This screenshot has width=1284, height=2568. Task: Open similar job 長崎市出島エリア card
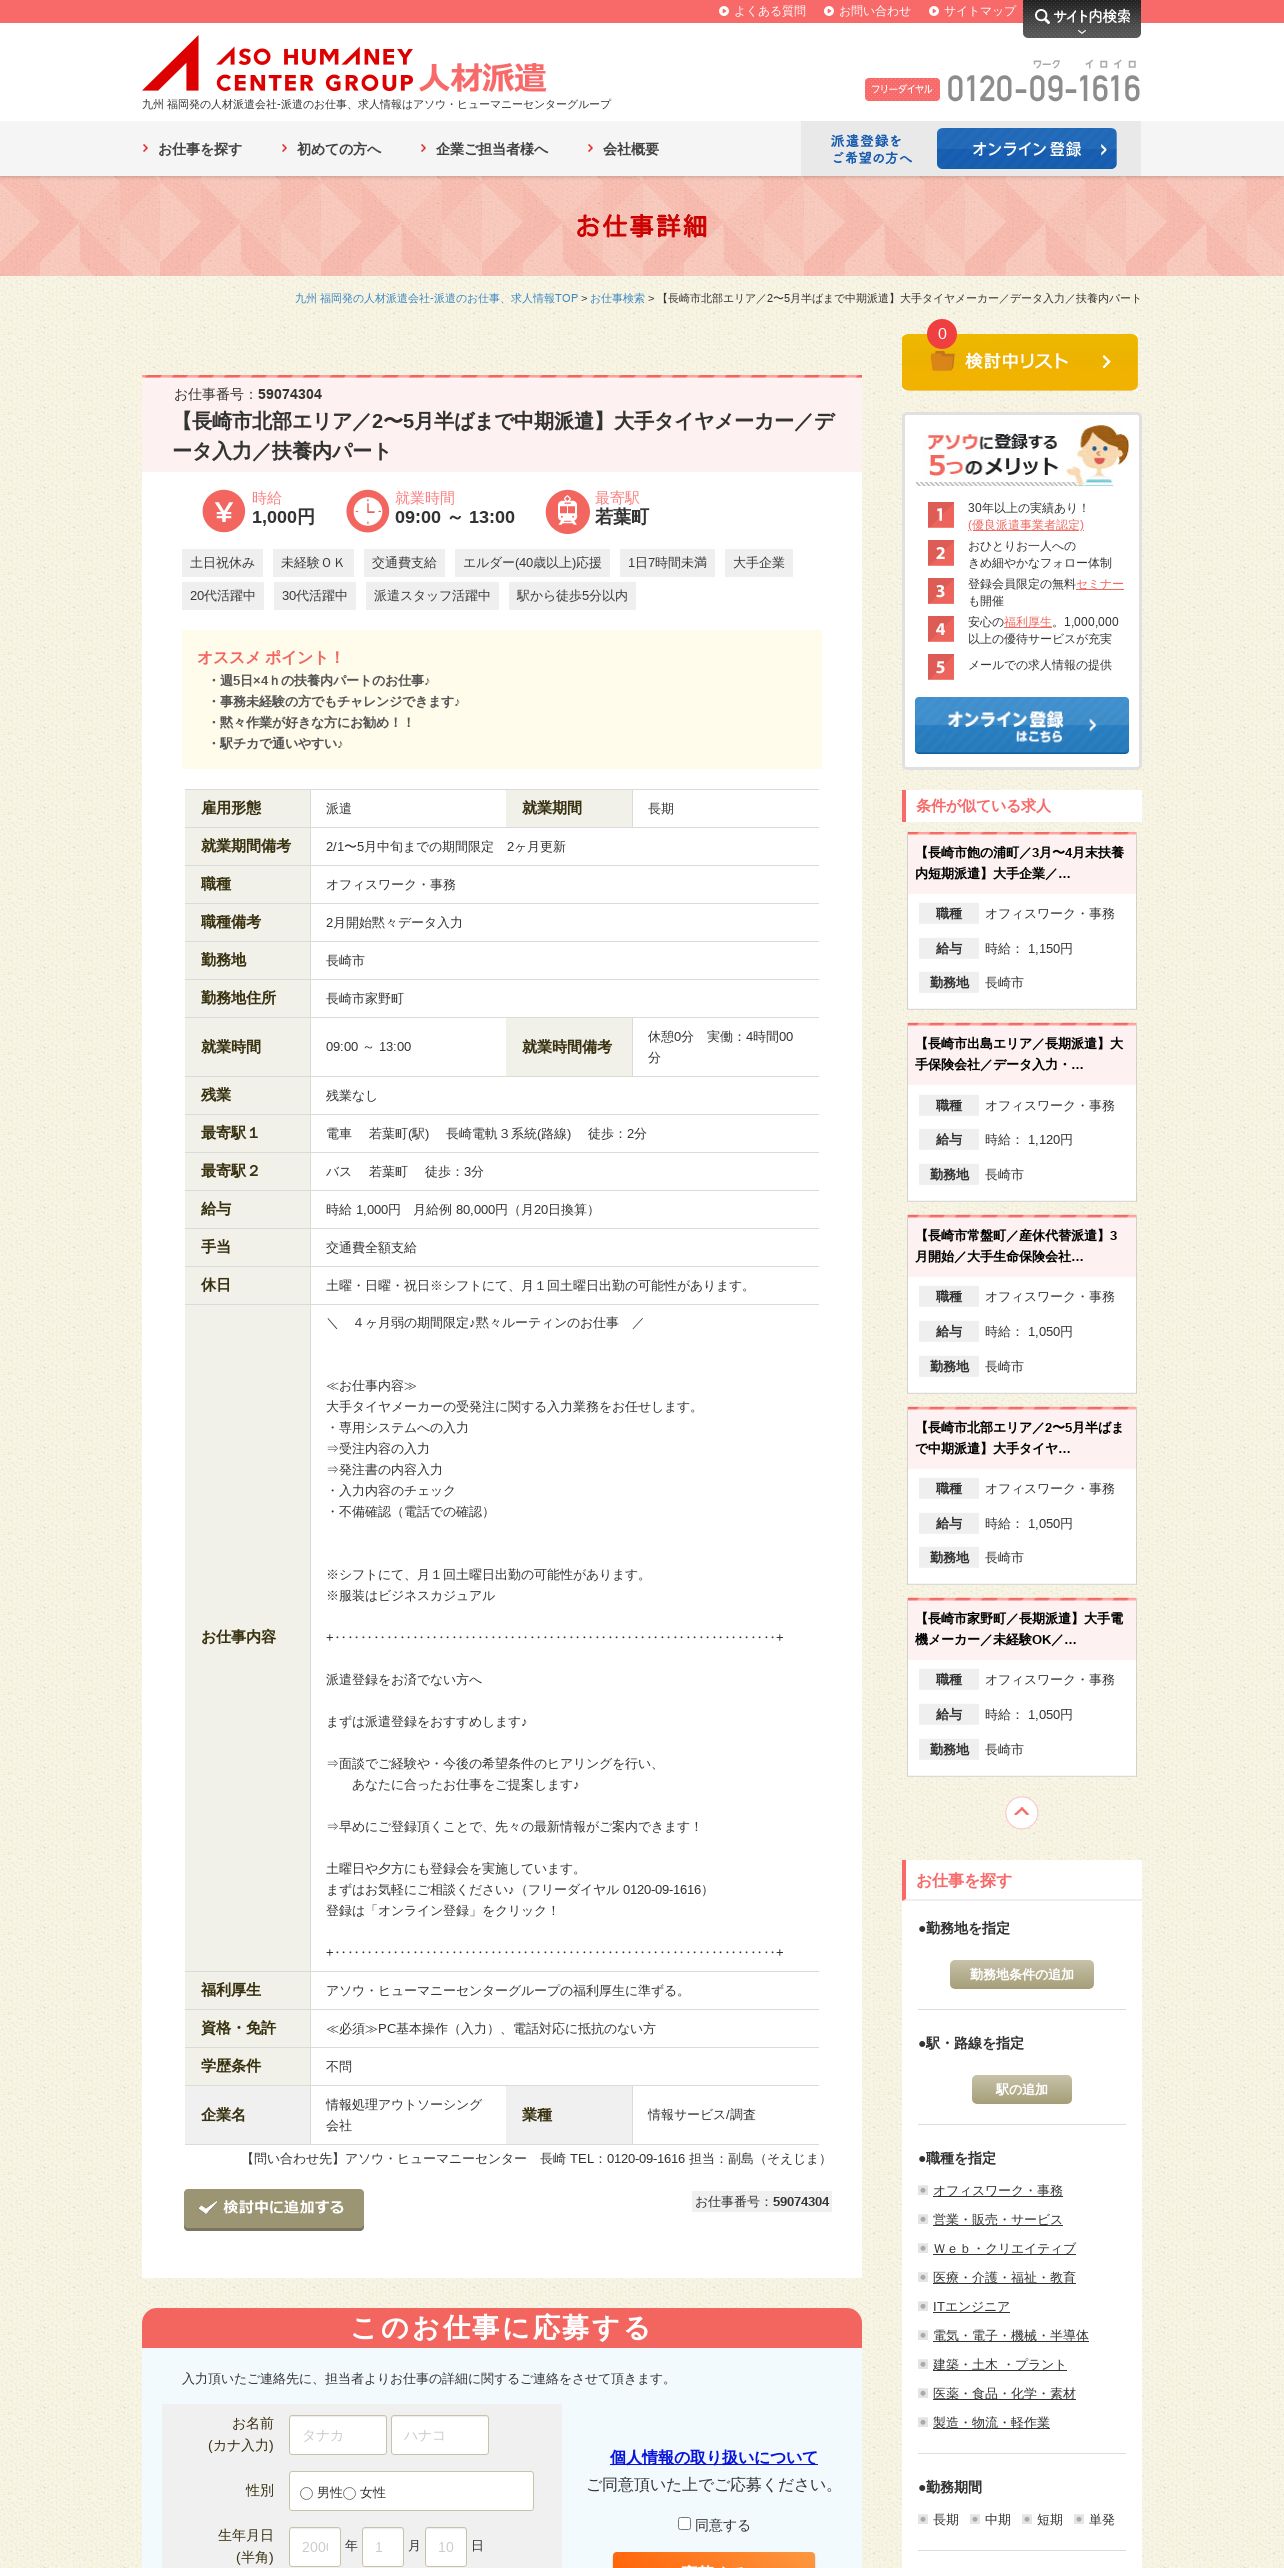pyautogui.click(x=1021, y=1112)
